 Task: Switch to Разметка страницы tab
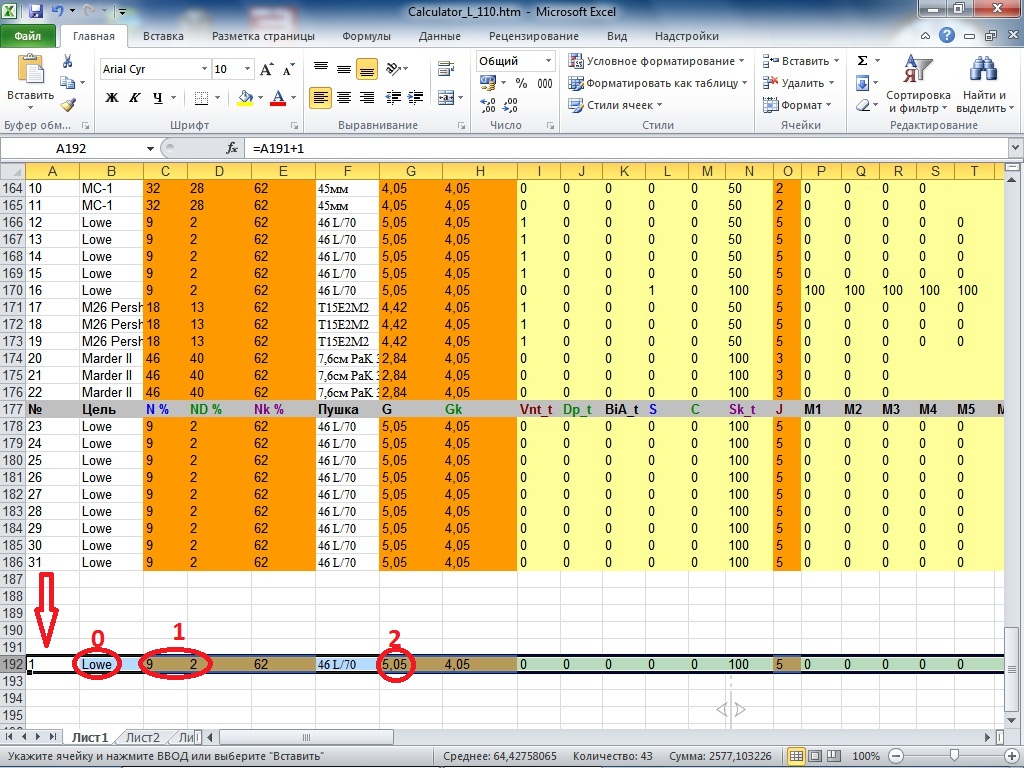pos(263,36)
